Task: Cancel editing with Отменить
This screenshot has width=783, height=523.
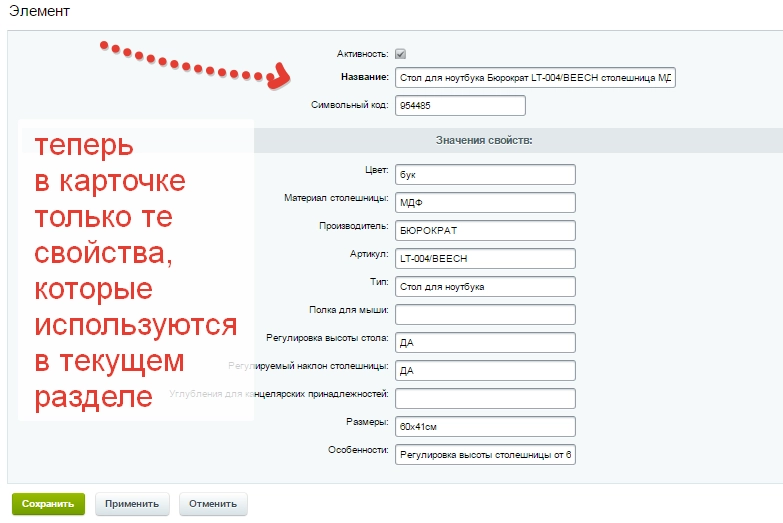Action: (x=213, y=504)
